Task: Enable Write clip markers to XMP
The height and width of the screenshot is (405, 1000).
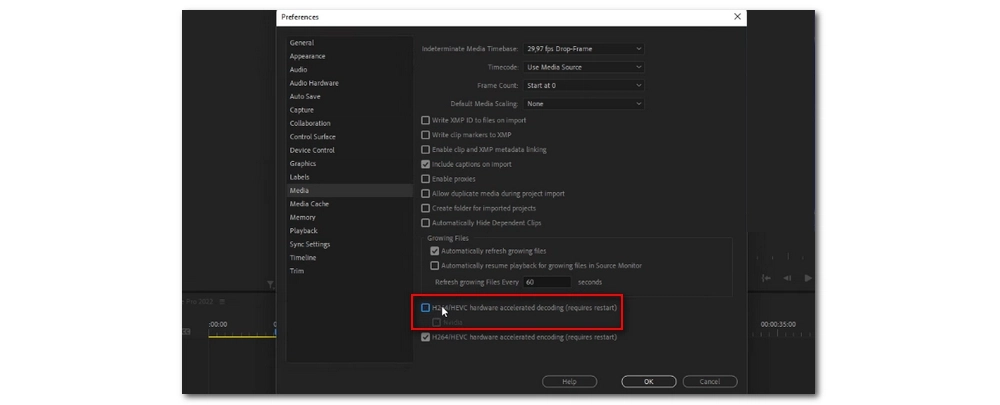Action: pos(425,135)
